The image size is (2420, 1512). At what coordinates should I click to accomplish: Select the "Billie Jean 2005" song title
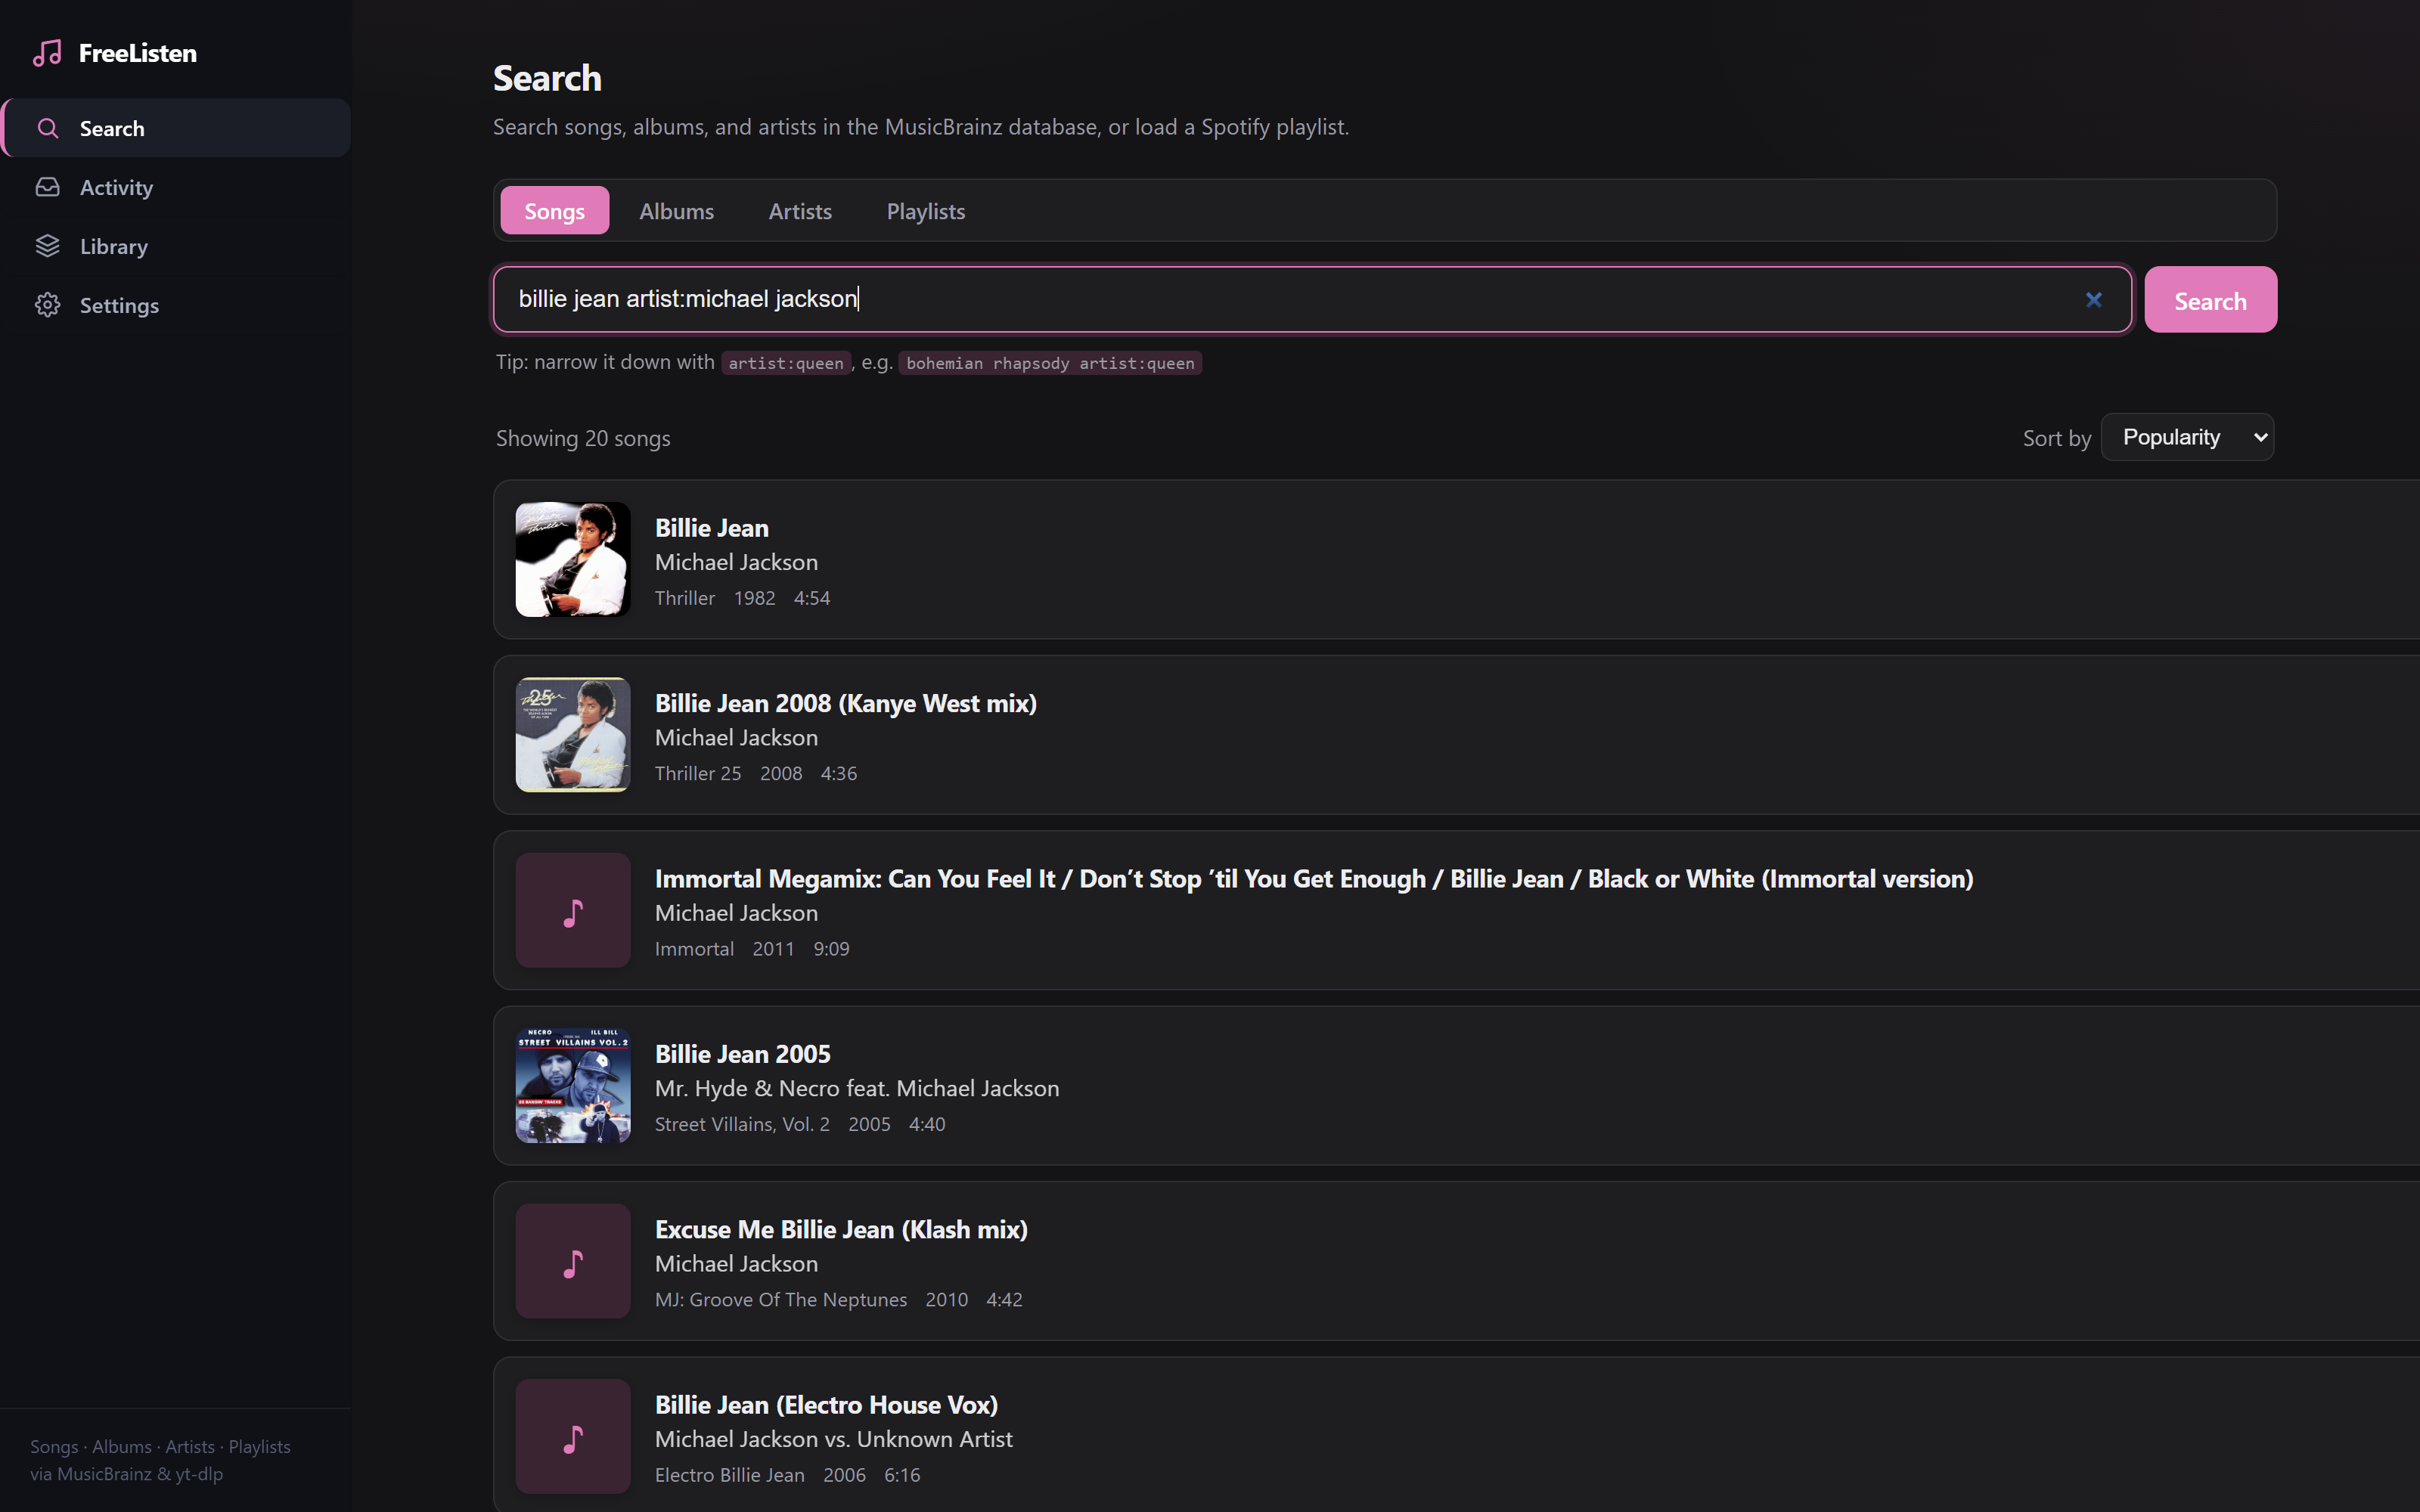click(743, 1054)
